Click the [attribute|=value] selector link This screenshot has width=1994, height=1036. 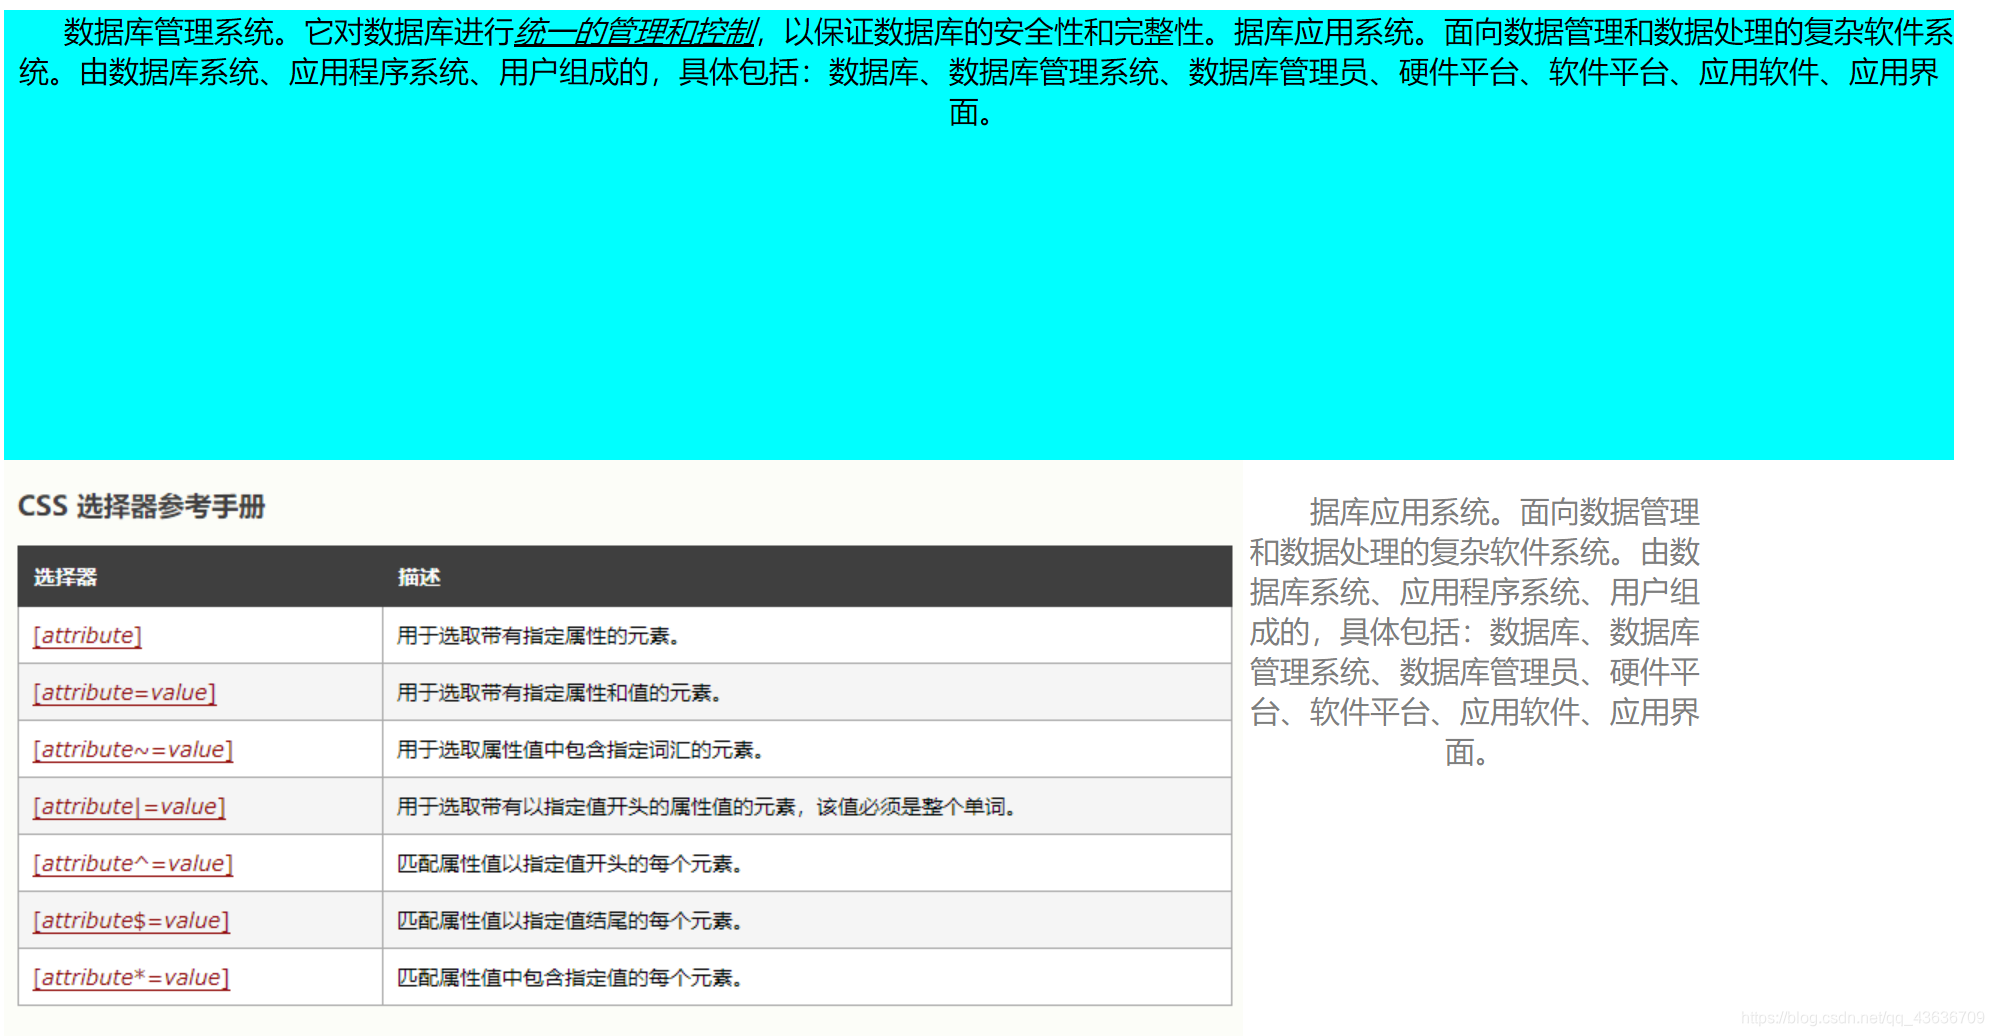(130, 807)
